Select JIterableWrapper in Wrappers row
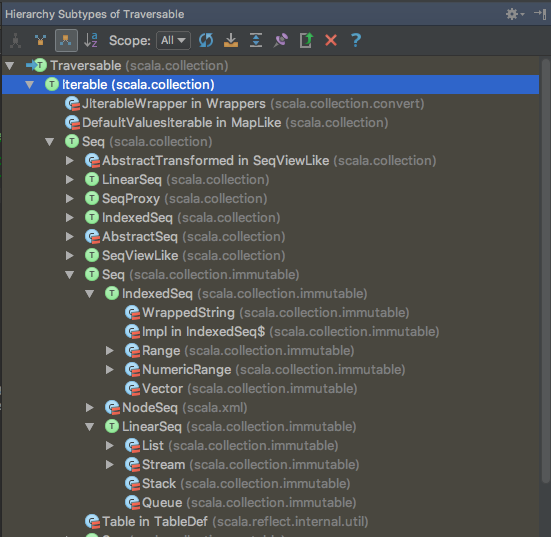Viewport: 551px width, 537px height. pyautogui.click(x=270, y=104)
